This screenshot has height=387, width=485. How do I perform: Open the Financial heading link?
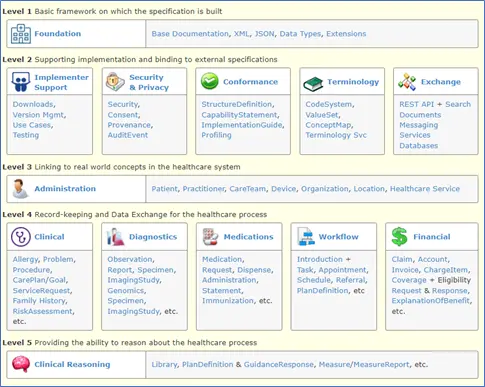point(432,237)
